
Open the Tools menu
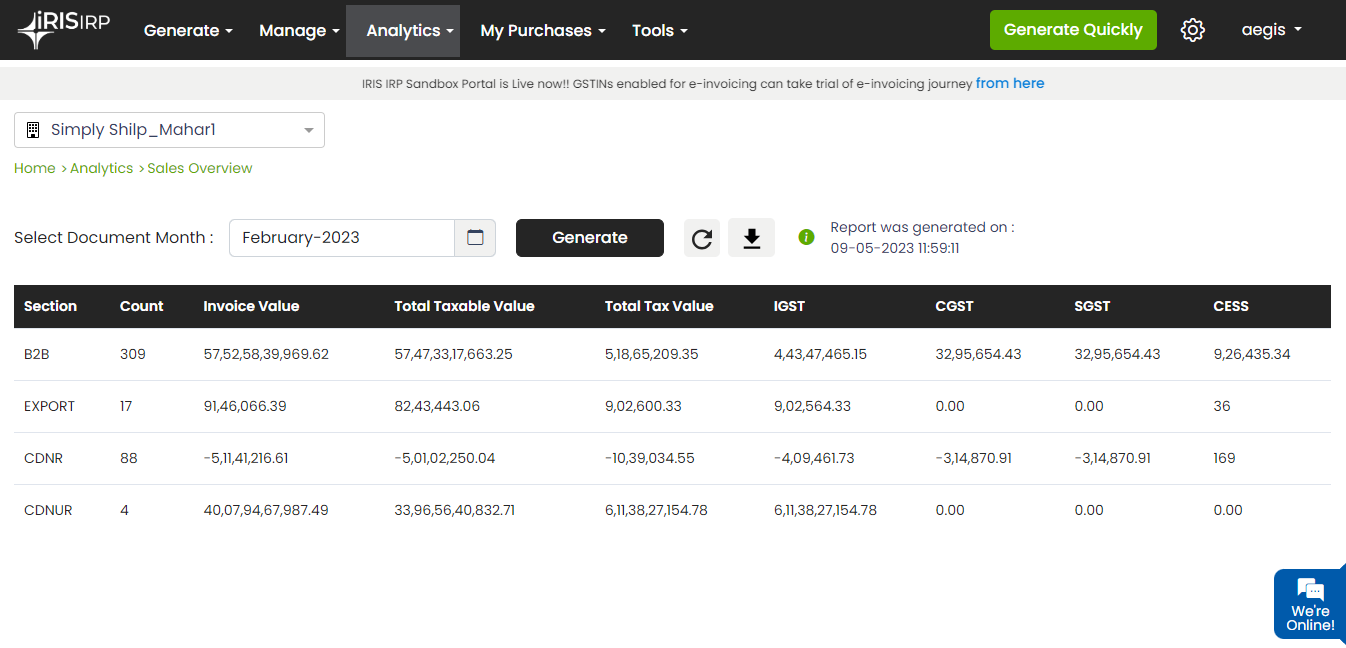click(660, 30)
